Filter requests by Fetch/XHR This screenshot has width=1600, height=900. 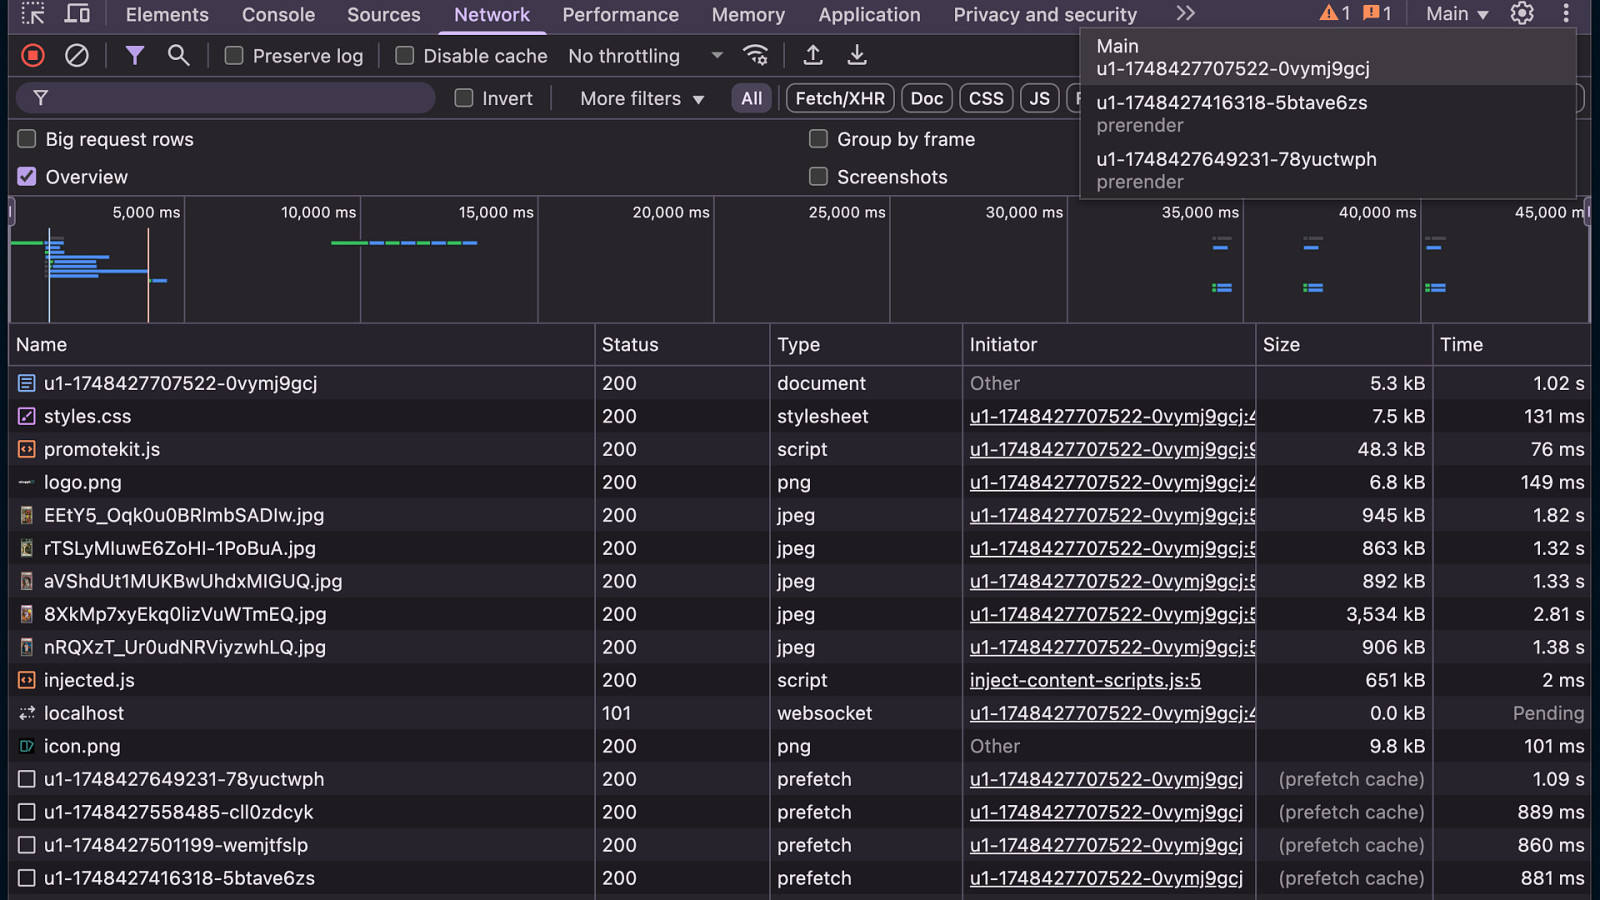coord(840,99)
